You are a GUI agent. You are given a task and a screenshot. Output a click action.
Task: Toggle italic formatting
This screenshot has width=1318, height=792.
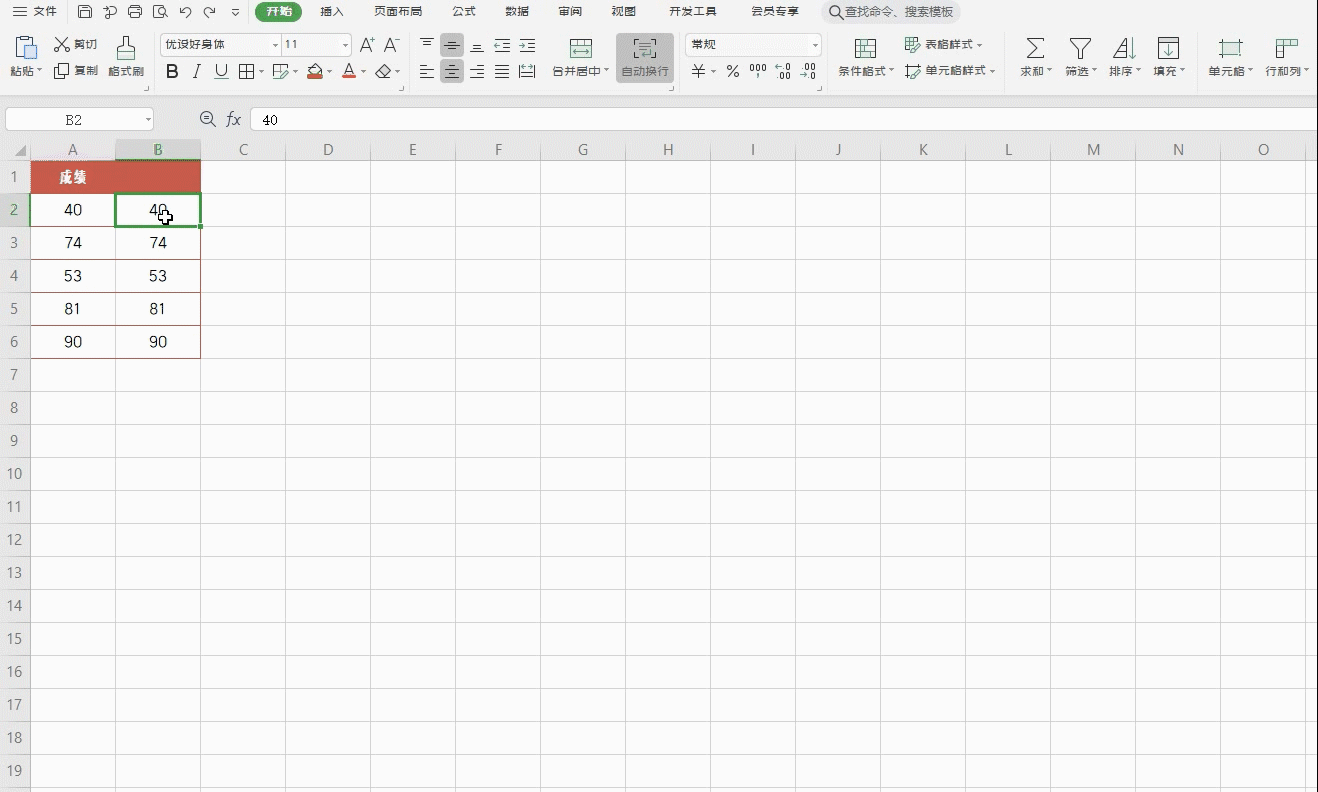point(196,71)
